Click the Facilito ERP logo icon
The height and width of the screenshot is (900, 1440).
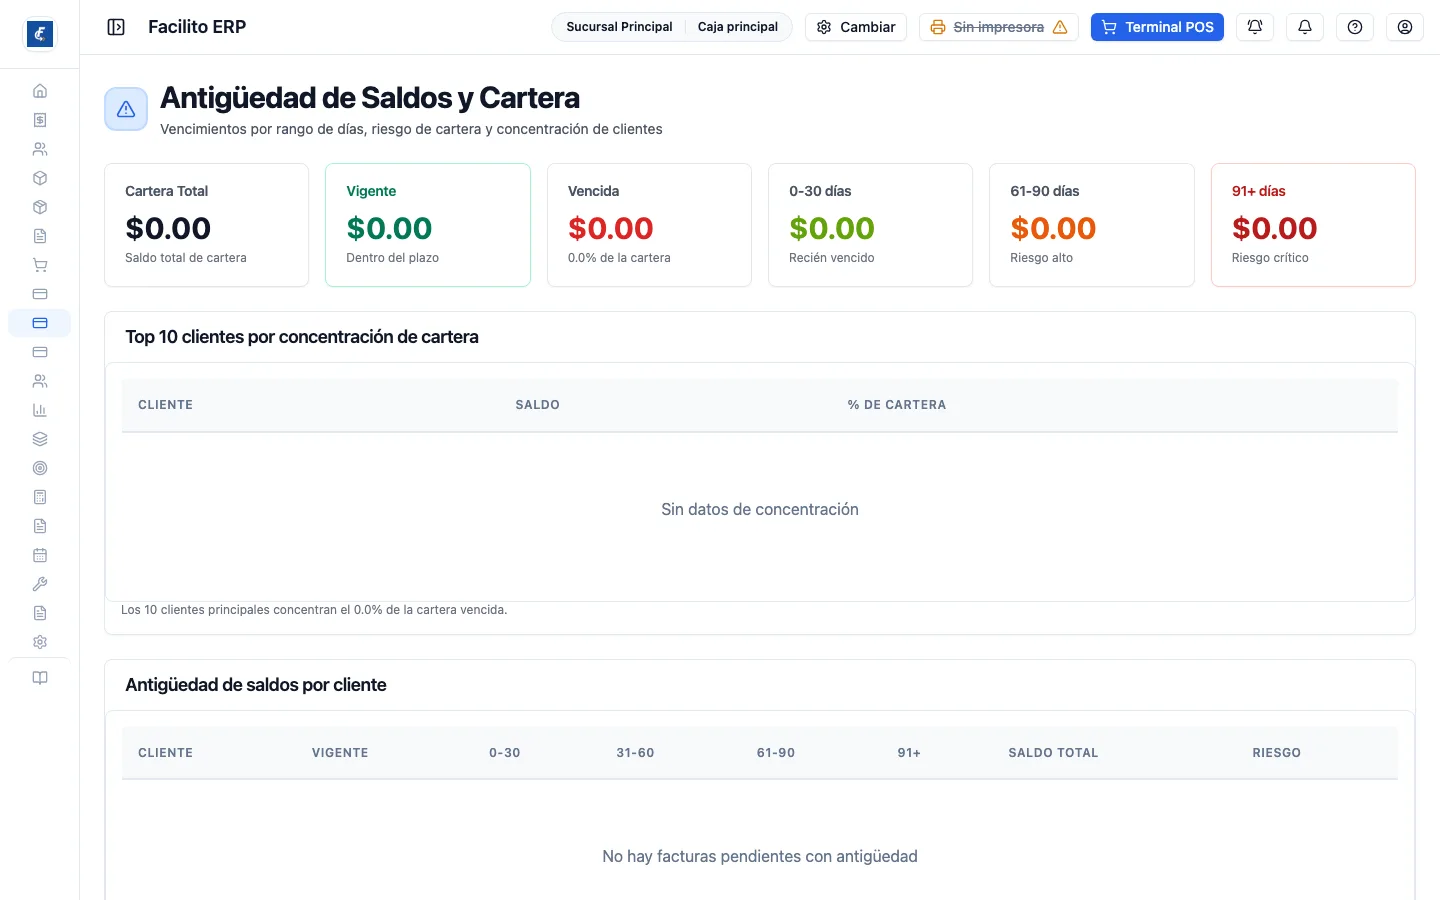(x=40, y=34)
